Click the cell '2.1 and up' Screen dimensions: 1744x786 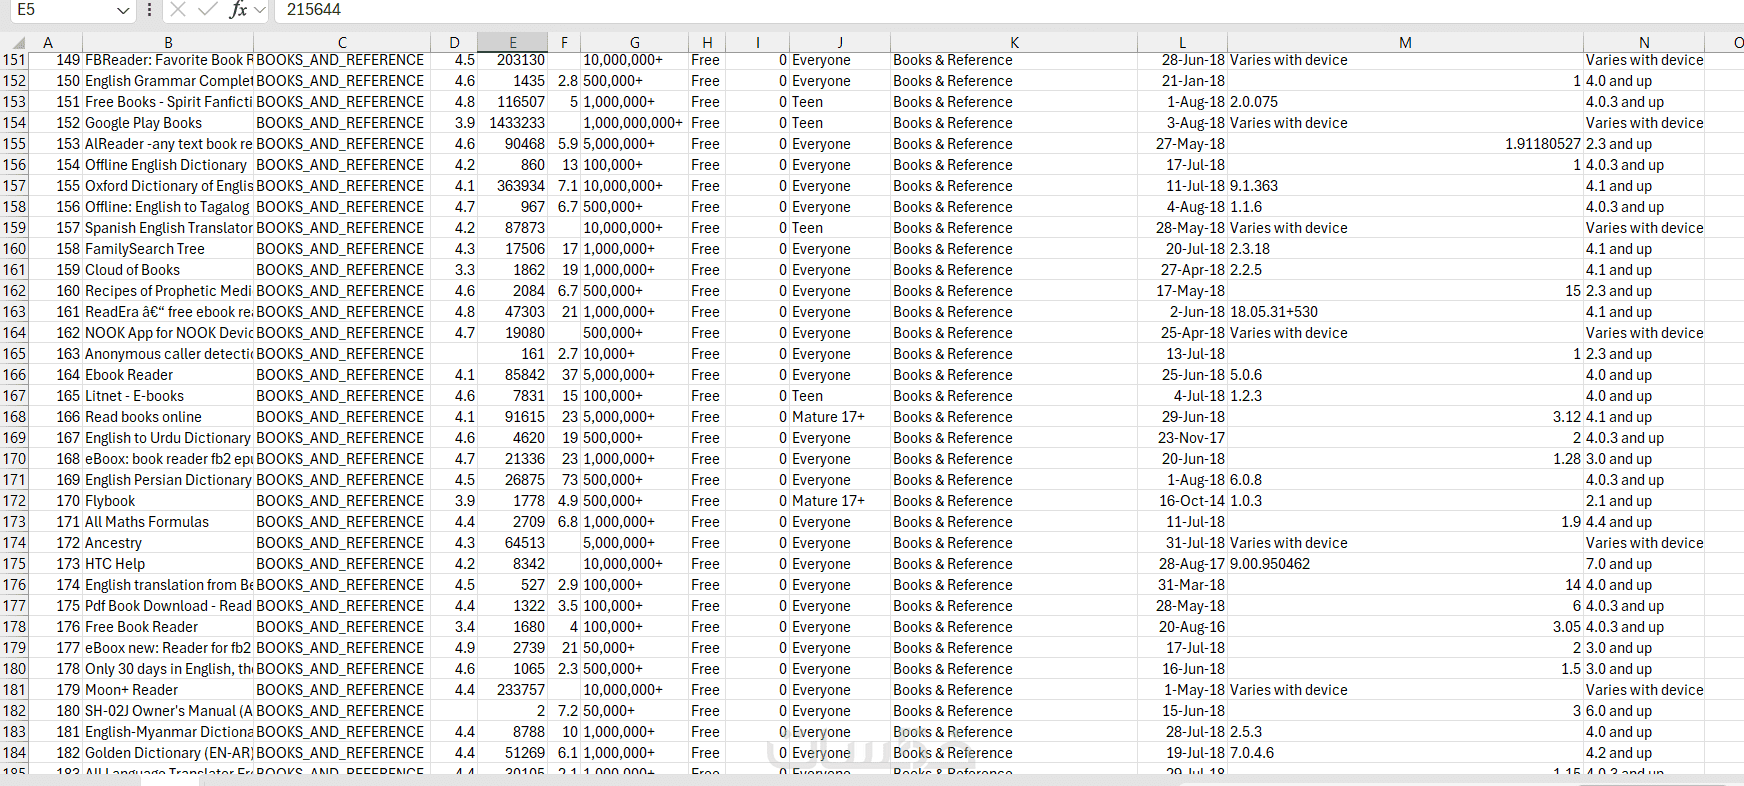pyautogui.click(x=1644, y=501)
